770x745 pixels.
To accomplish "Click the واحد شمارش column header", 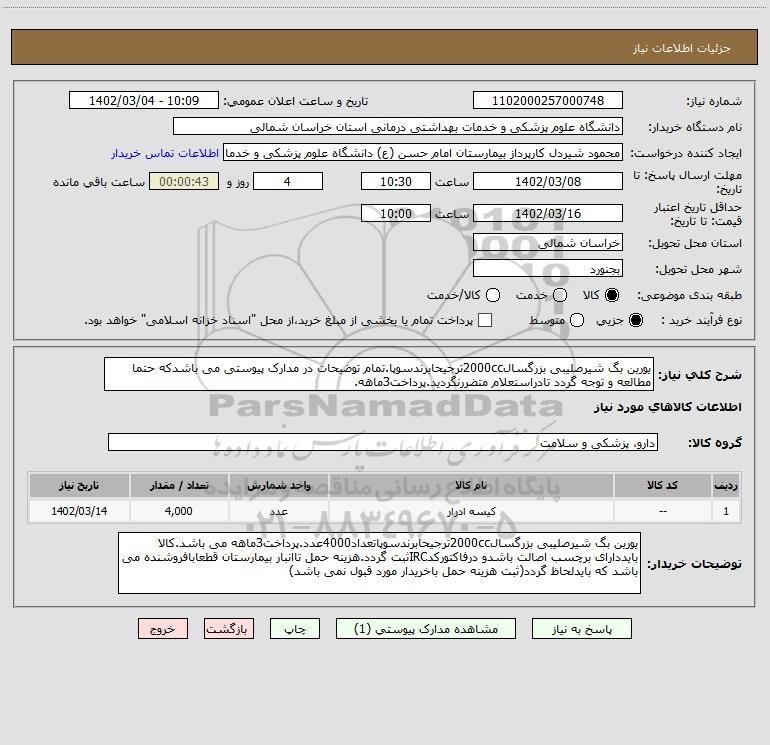I will (x=278, y=485).
